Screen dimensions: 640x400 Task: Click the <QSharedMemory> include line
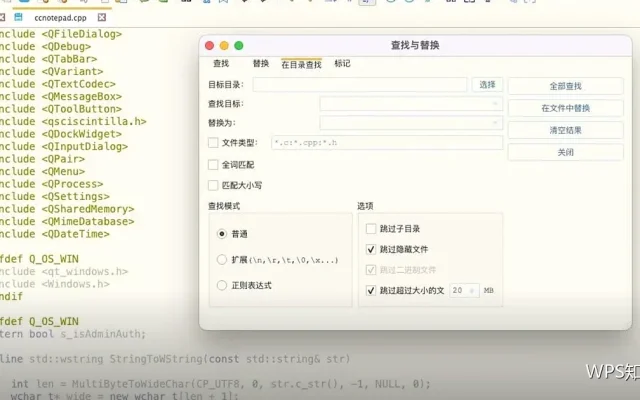(67, 209)
